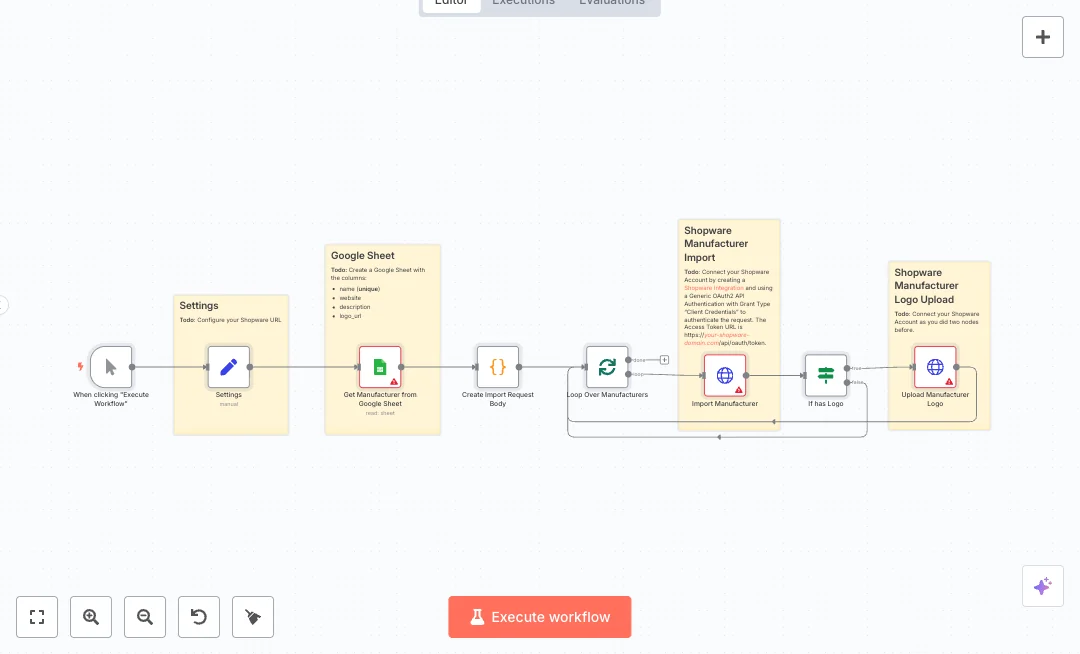Image resolution: width=1080 pixels, height=654 pixels.
Task: Switch to the Executions tab
Action: [523, 3]
